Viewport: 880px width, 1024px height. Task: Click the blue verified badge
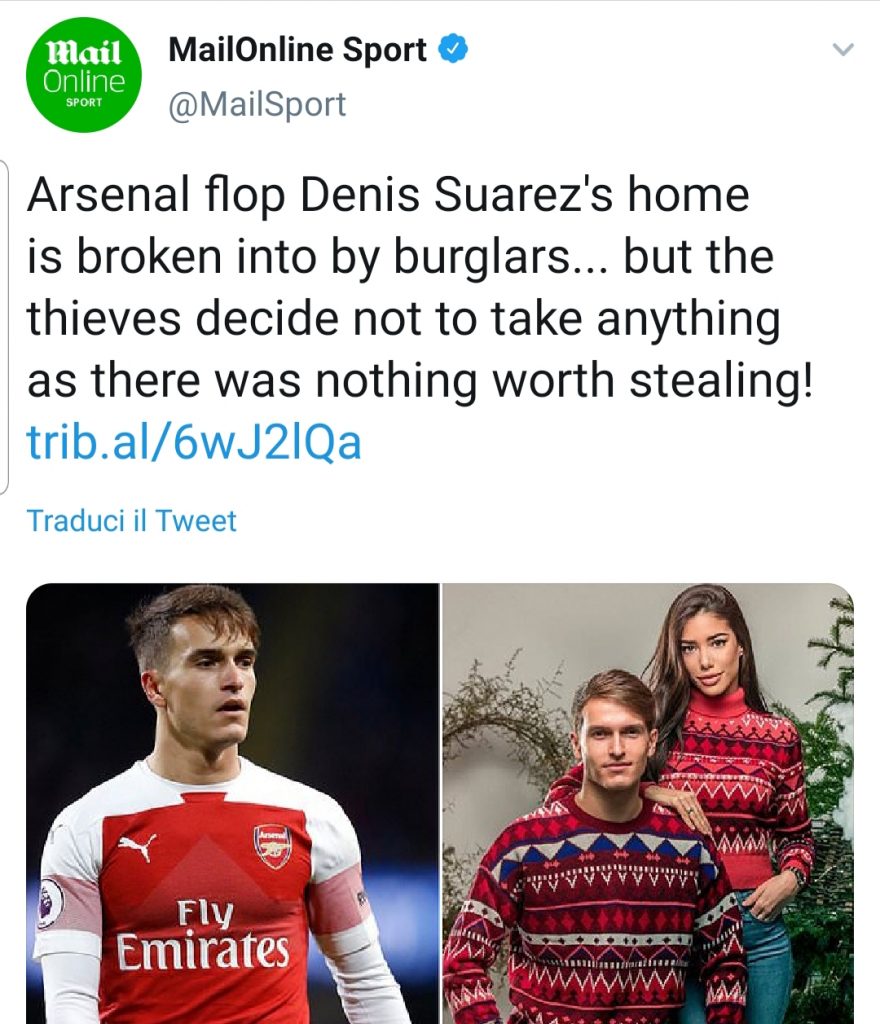(453, 49)
